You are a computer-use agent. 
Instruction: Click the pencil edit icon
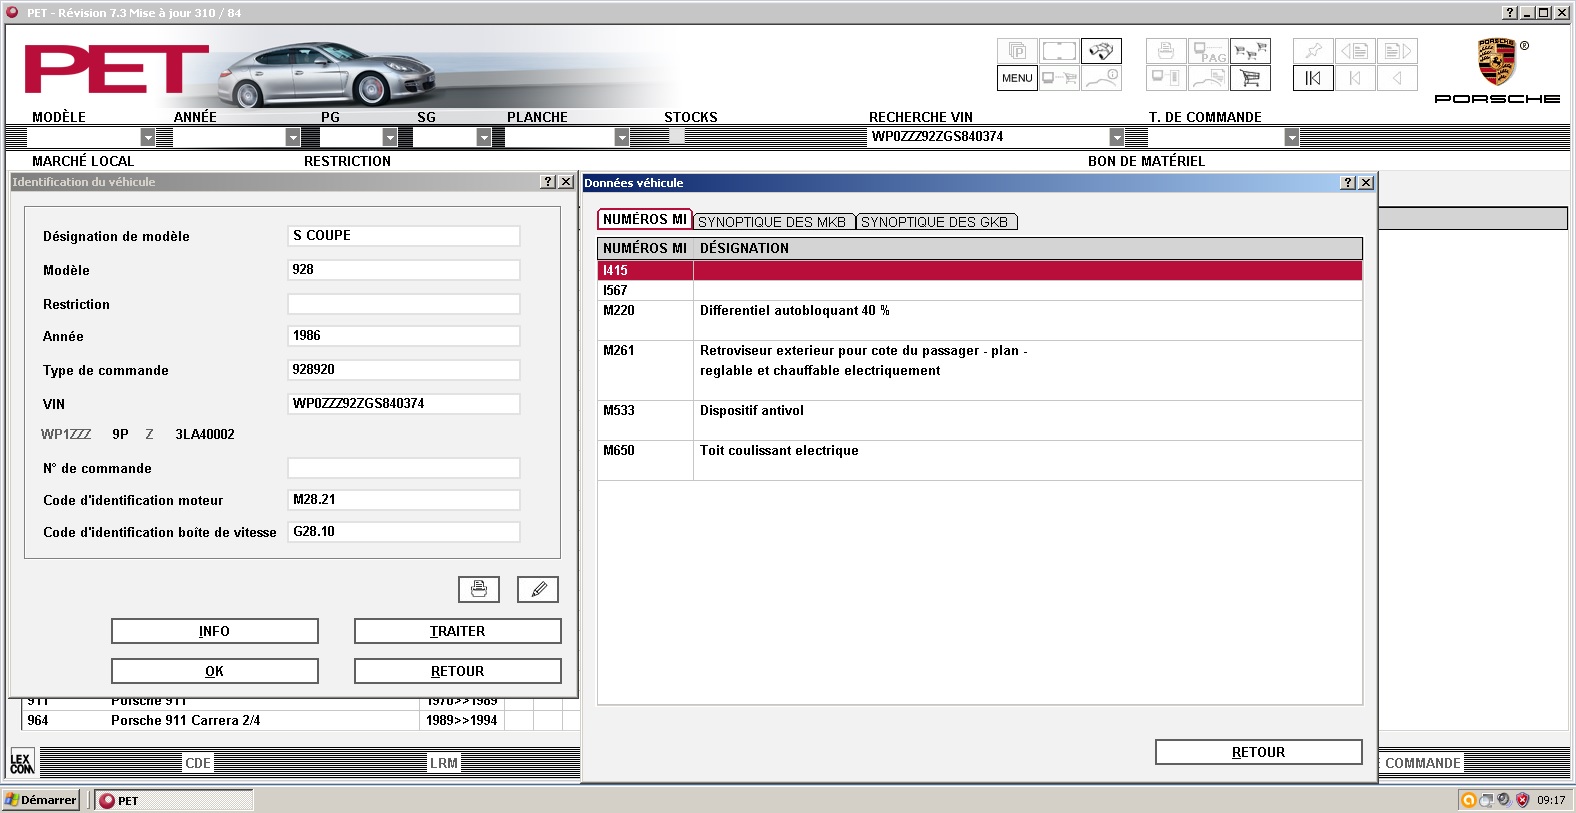click(538, 589)
